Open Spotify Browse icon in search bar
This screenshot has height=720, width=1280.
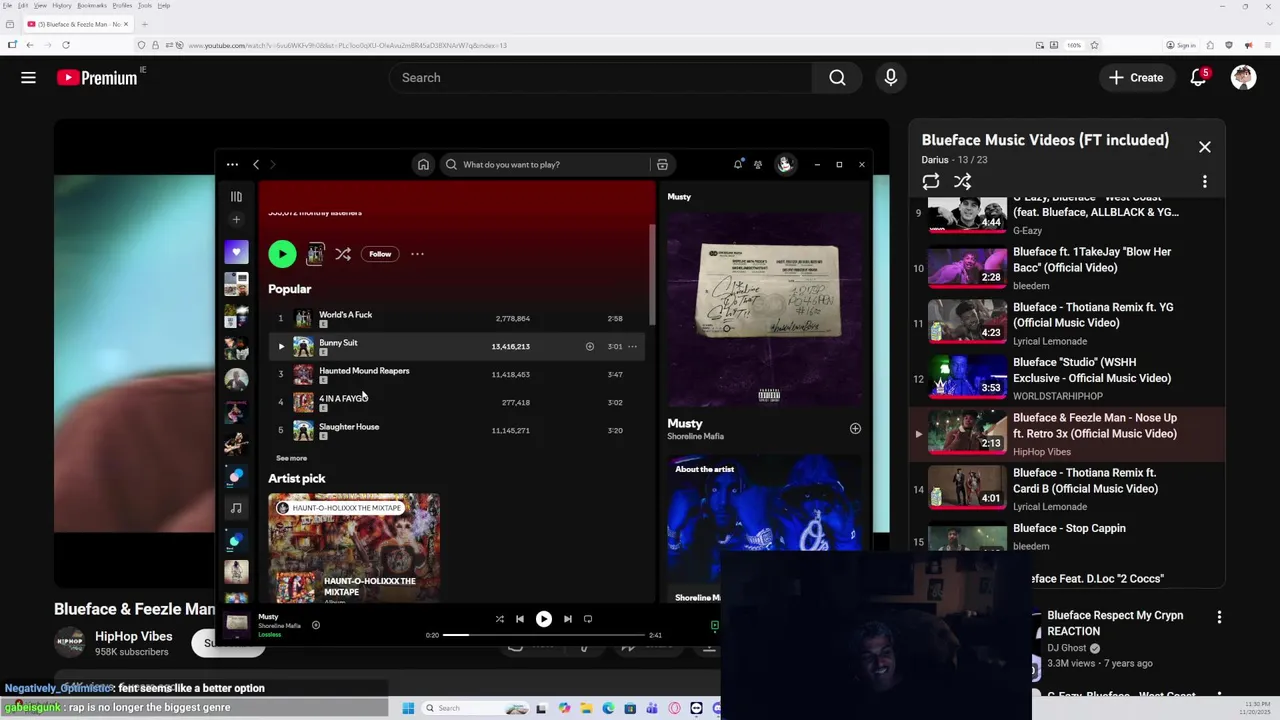click(662, 164)
